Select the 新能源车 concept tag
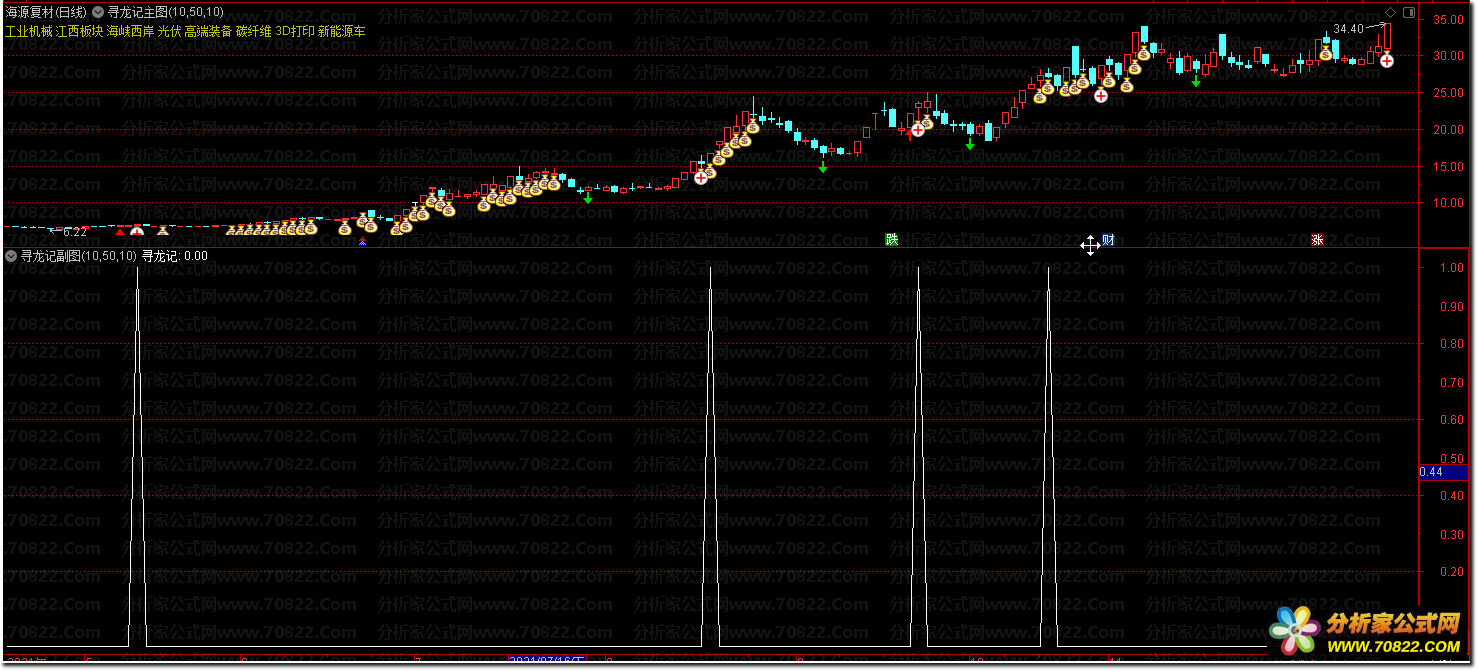 point(342,31)
